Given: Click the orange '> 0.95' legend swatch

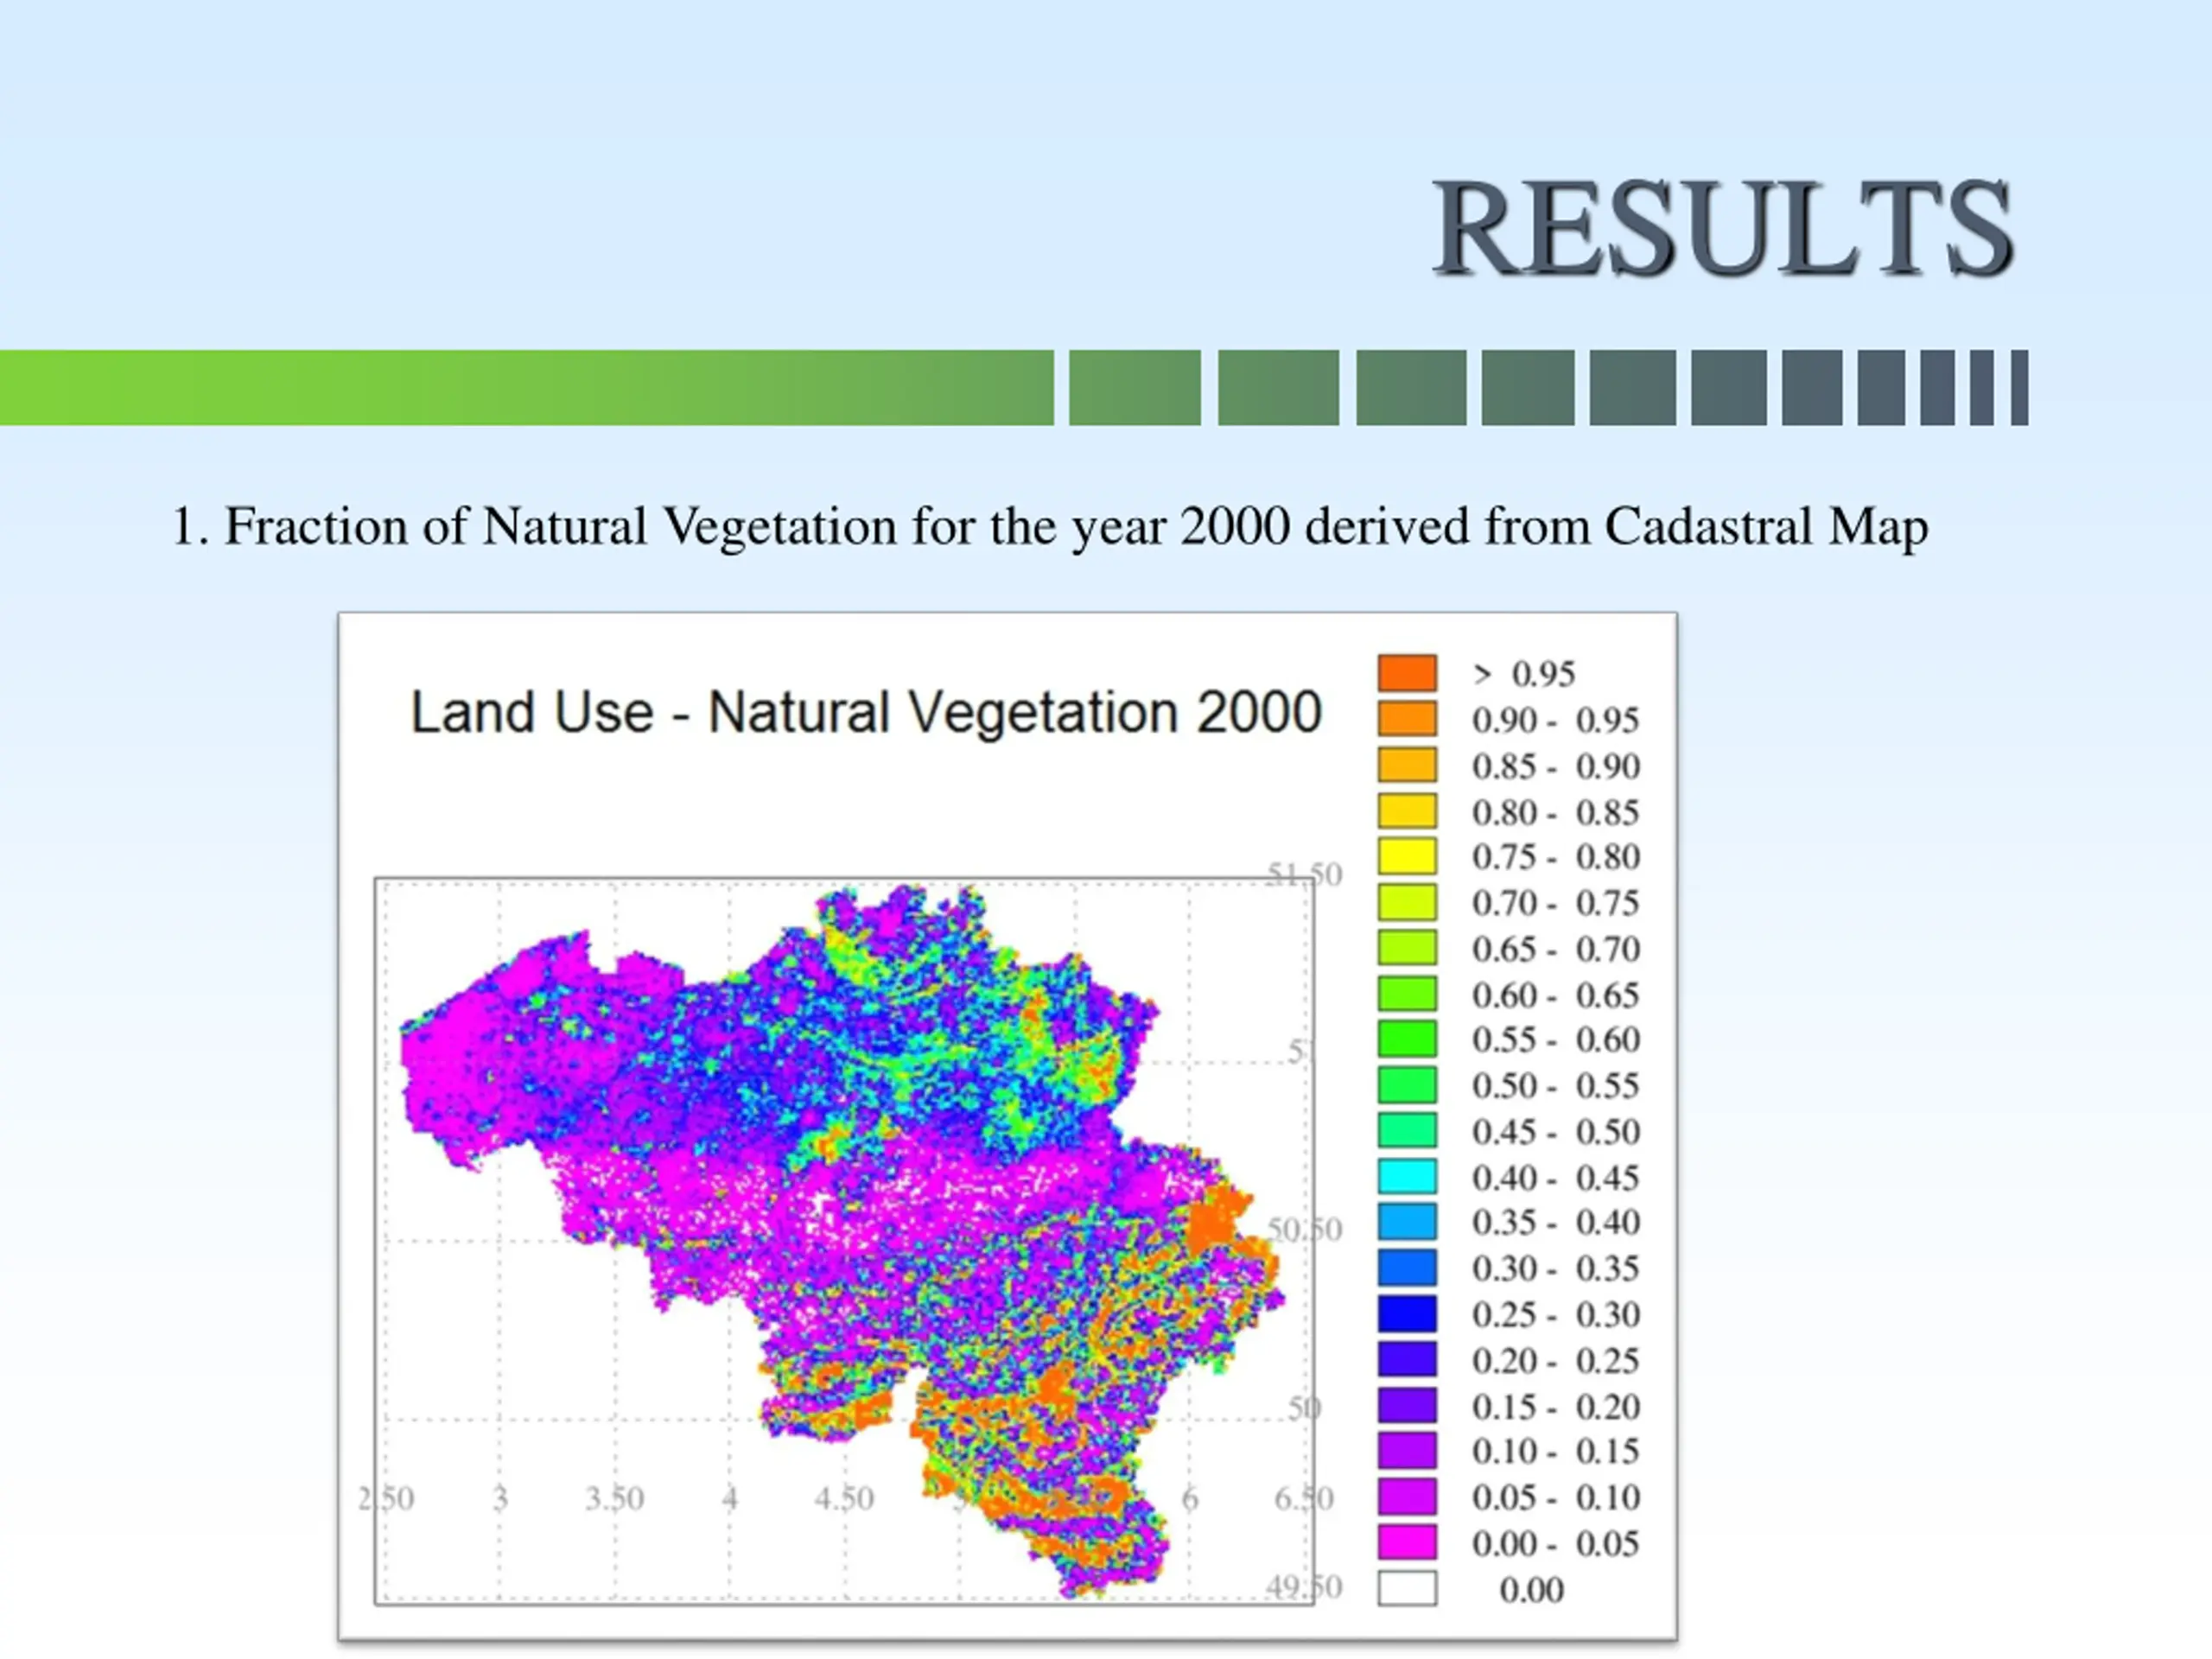Looking at the screenshot, I should 1407,673.
